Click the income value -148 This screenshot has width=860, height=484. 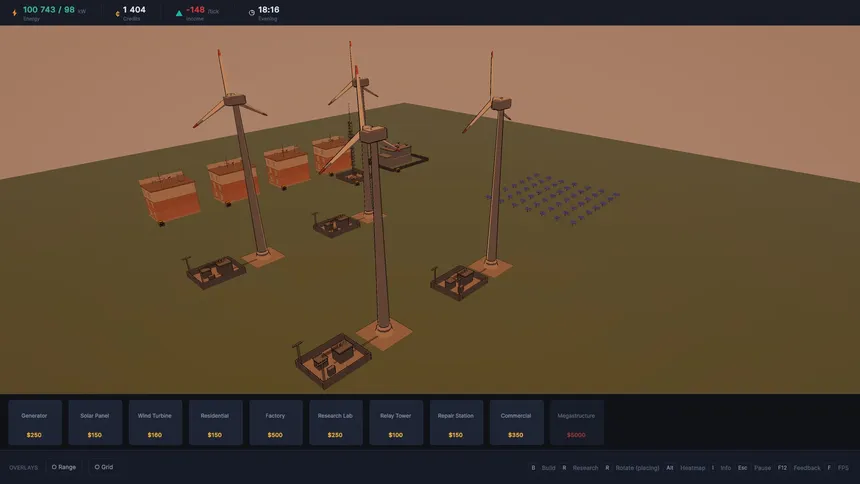tap(195, 10)
